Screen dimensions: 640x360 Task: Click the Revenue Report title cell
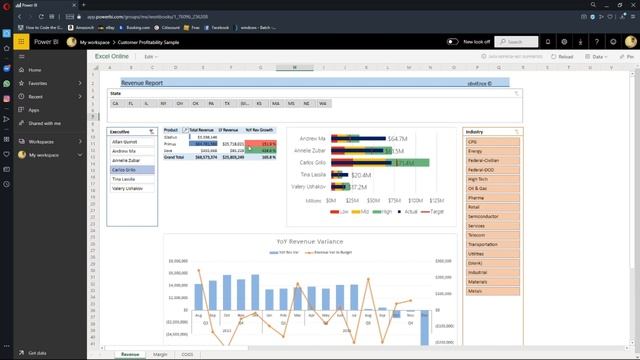click(x=142, y=83)
